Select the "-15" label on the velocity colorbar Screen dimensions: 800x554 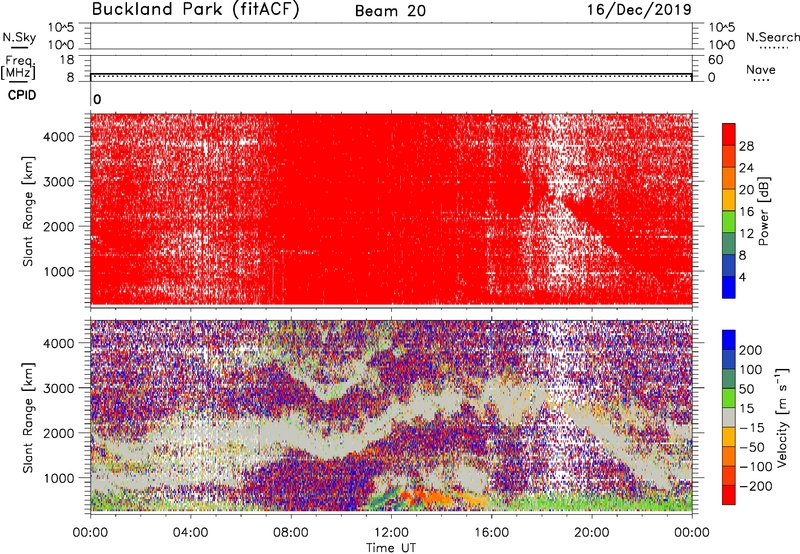click(752, 428)
